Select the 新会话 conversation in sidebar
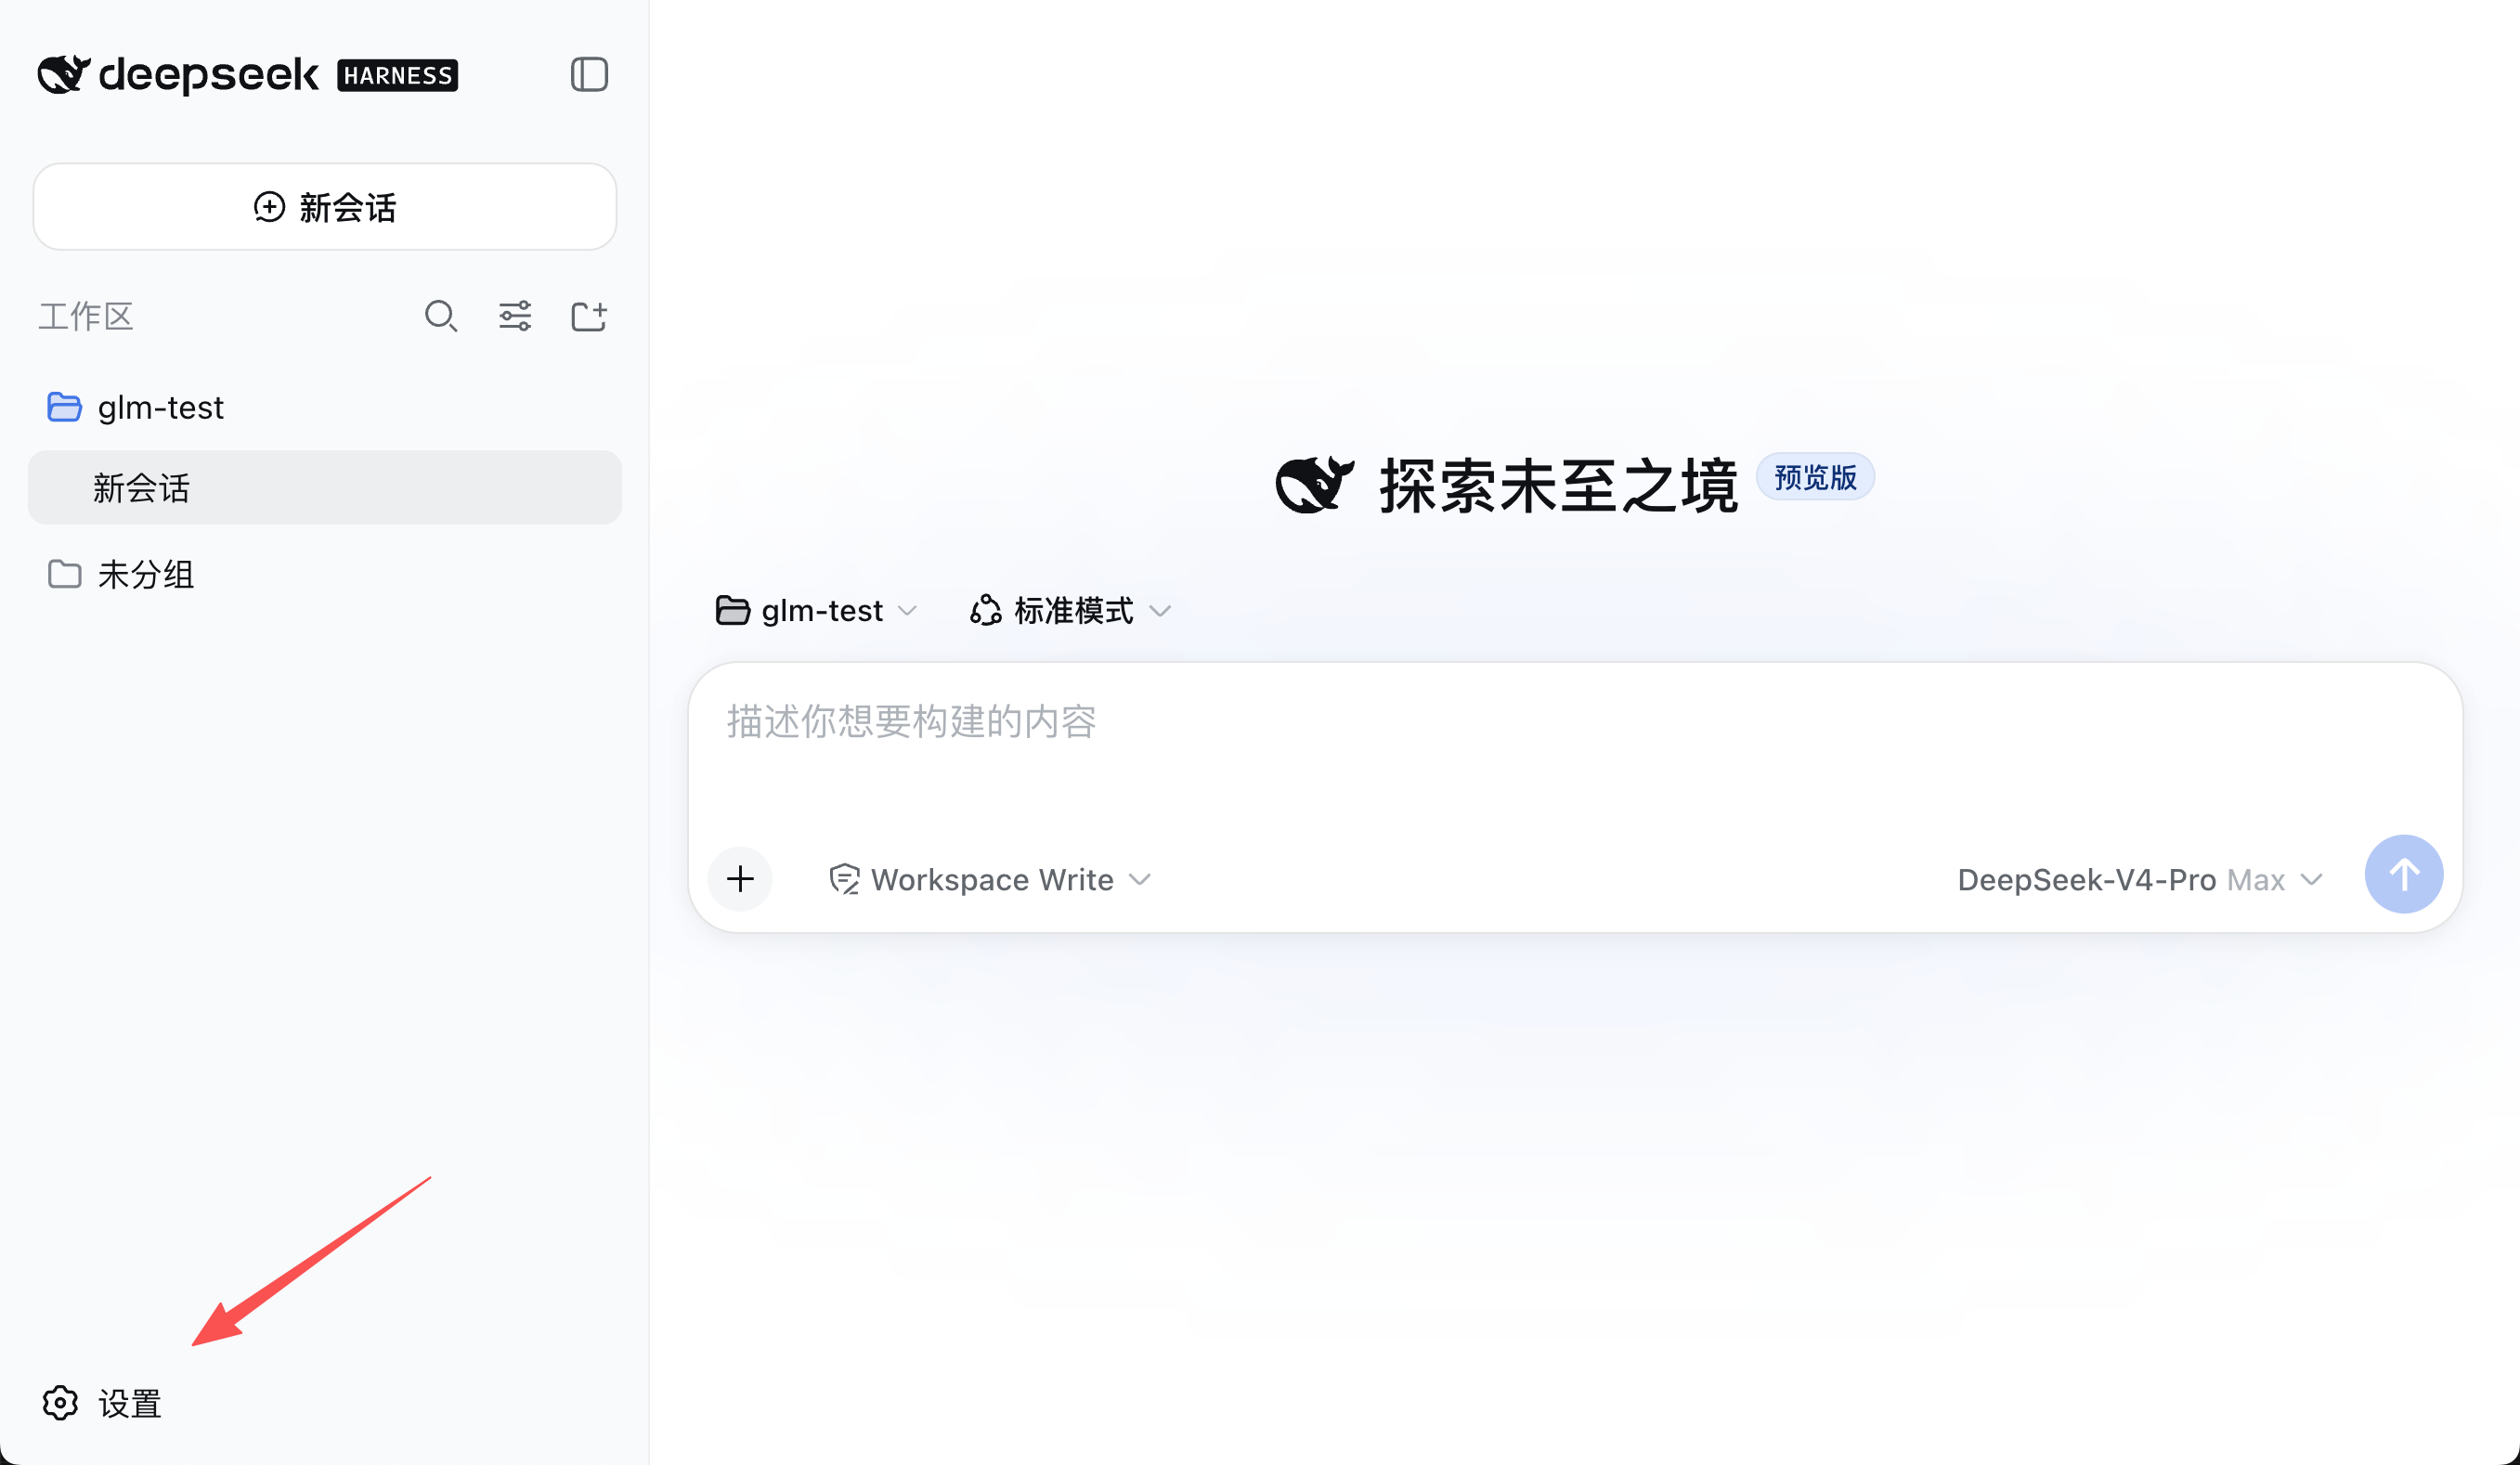 coord(325,488)
